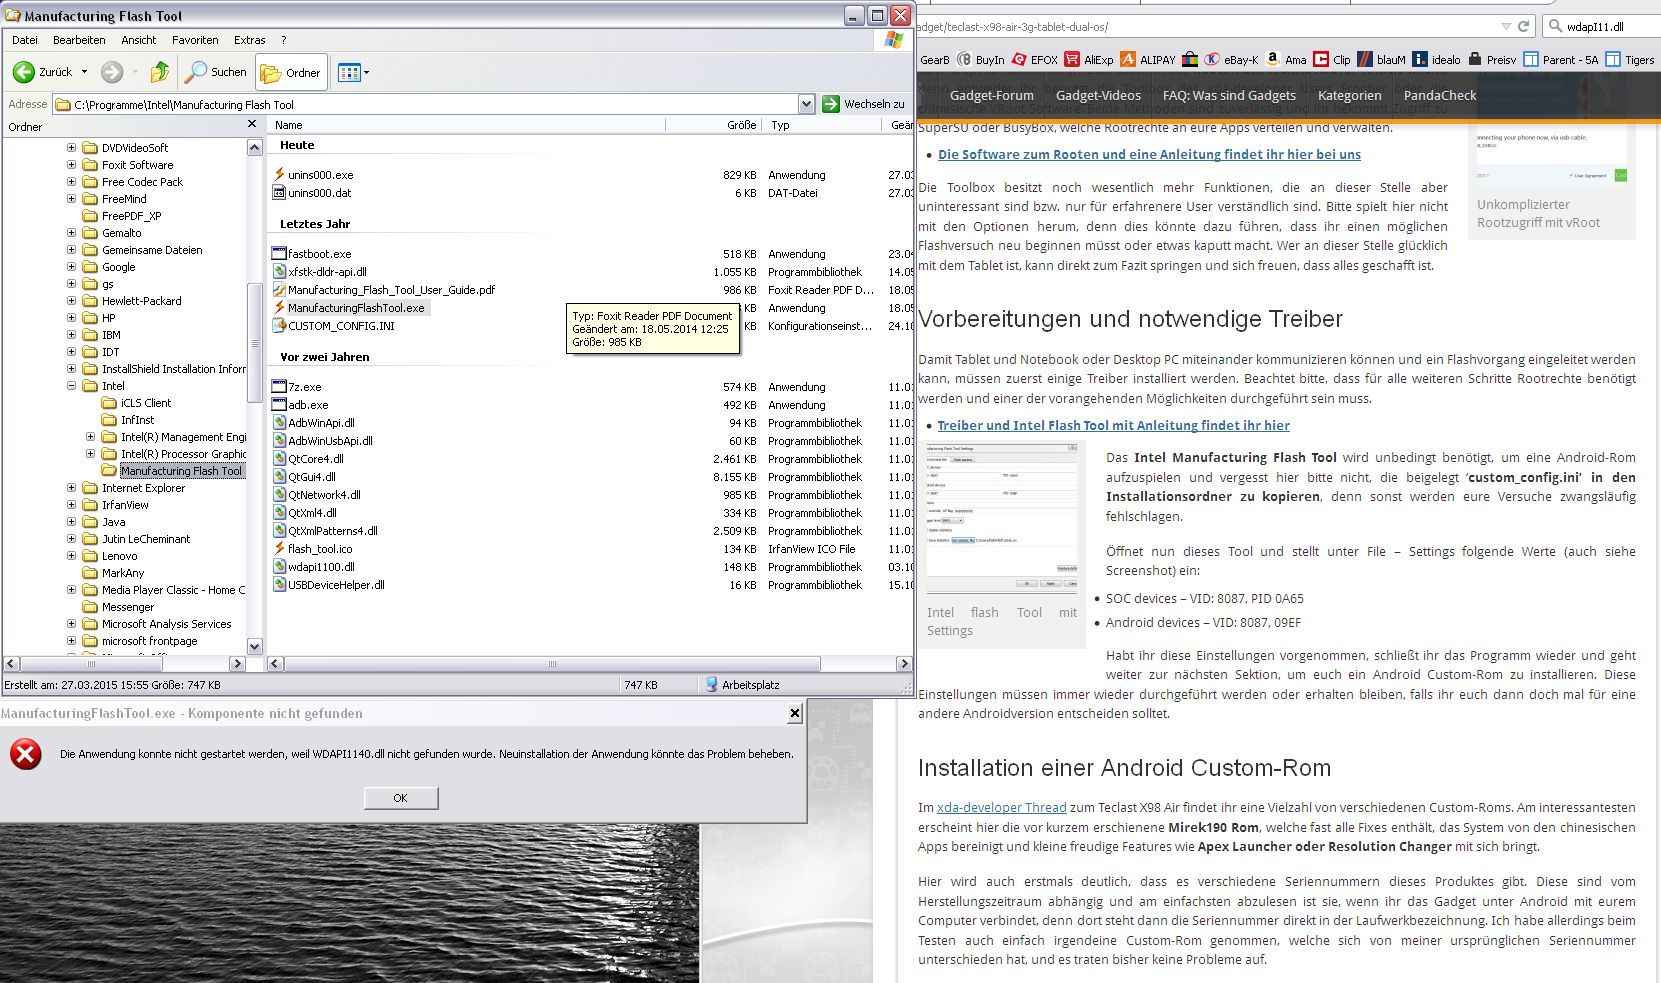Select 7z.exe file icon

[x=280, y=387]
